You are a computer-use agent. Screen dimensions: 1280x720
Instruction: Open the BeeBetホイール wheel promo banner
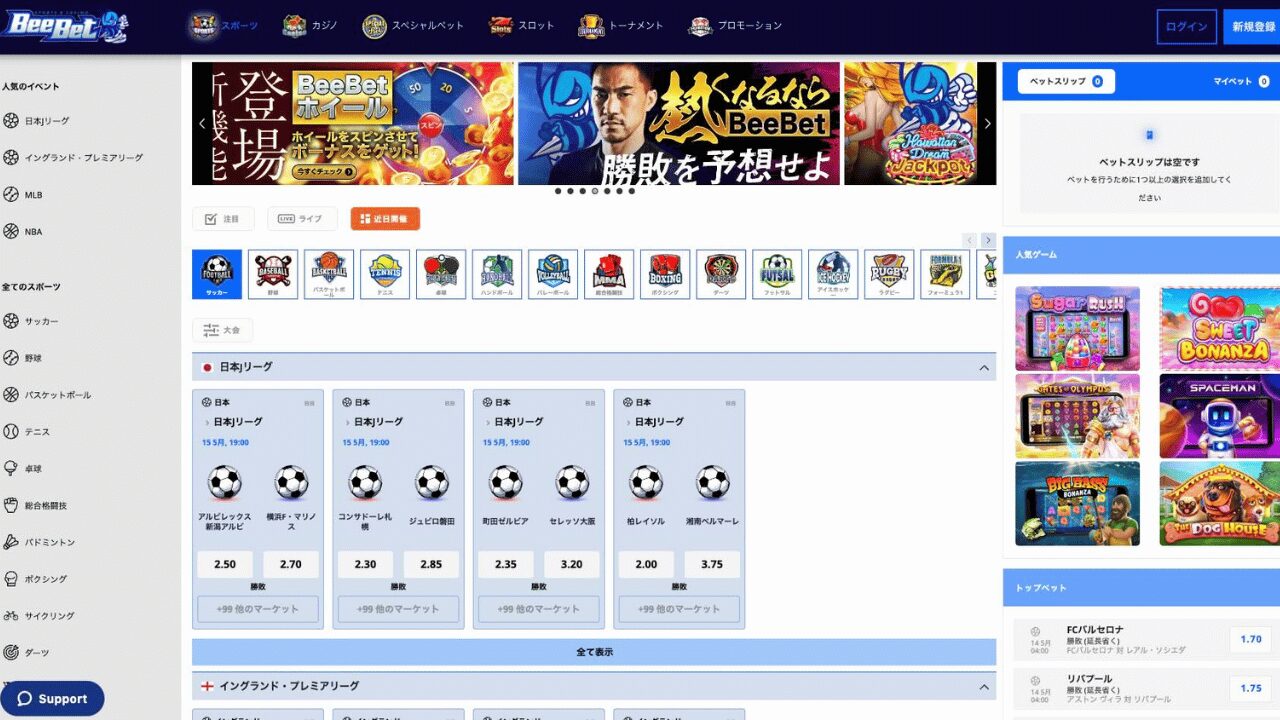pyautogui.click(x=353, y=124)
